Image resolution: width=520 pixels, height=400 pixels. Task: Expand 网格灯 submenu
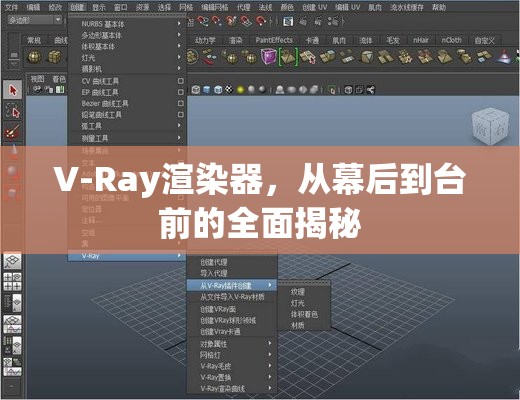[232, 355]
